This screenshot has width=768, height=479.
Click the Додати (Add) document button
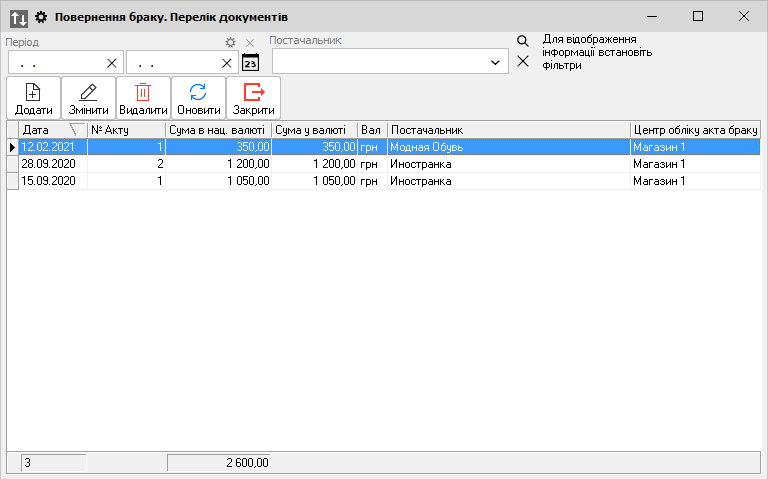pyautogui.click(x=33, y=98)
